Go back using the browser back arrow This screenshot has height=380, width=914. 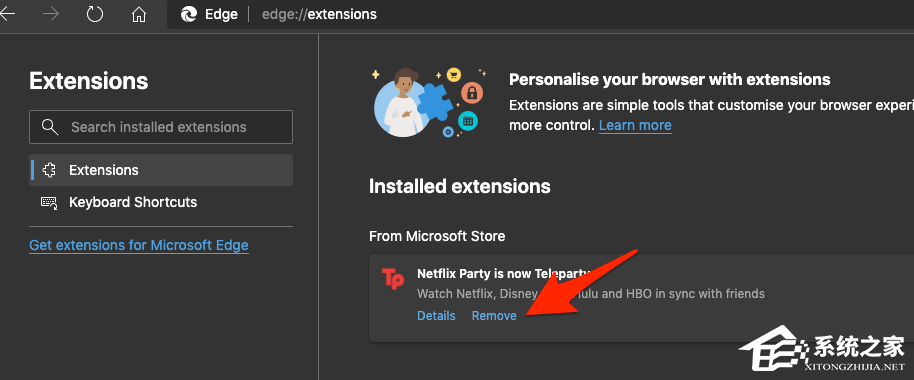[x=6, y=14]
